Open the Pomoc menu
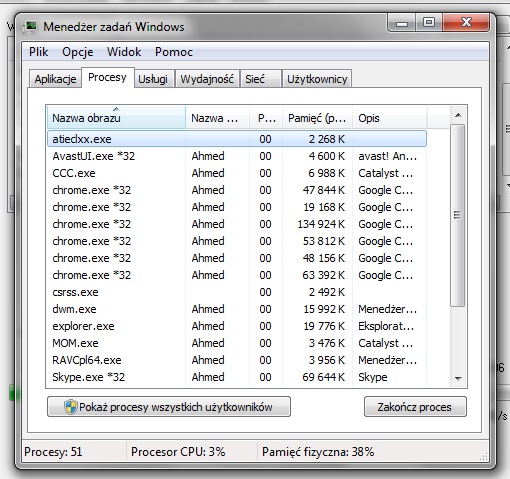 (174, 52)
